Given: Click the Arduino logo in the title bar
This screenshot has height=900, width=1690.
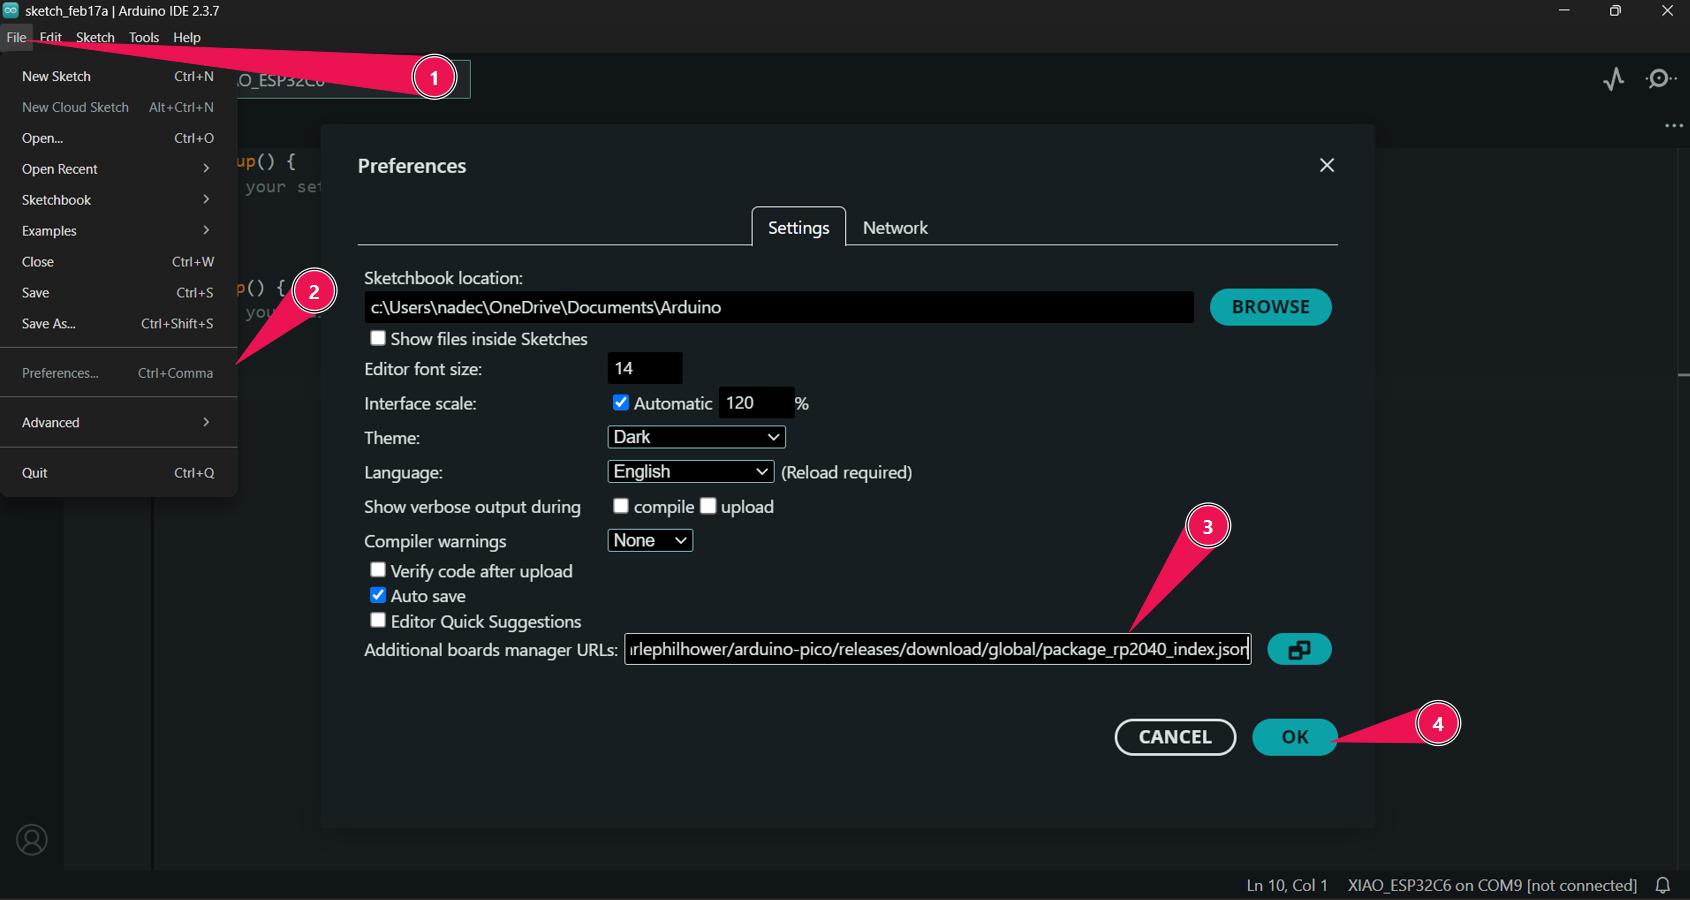Looking at the screenshot, I should [x=12, y=11].
